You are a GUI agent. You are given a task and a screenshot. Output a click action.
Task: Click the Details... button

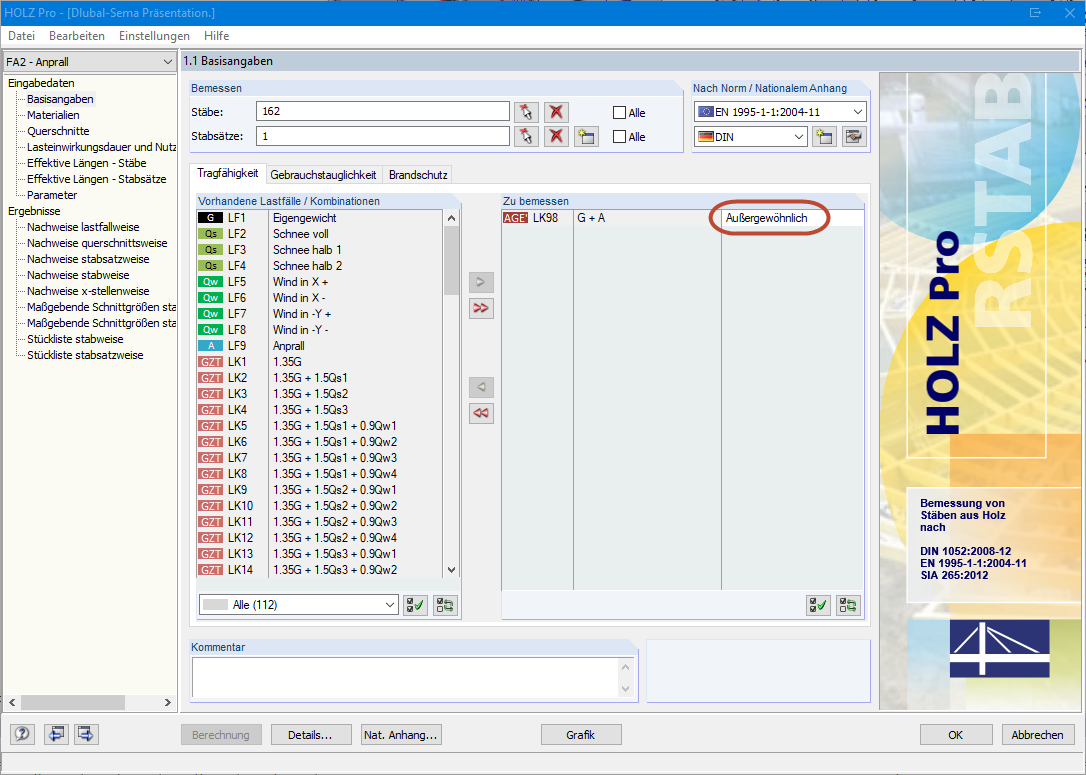click(310, 735)
